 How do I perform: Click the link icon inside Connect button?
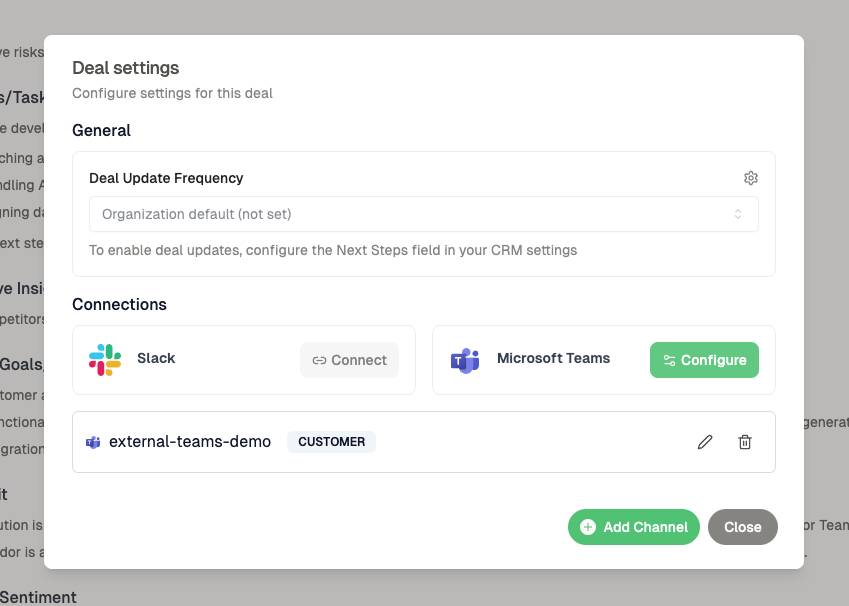pos(319,360)
